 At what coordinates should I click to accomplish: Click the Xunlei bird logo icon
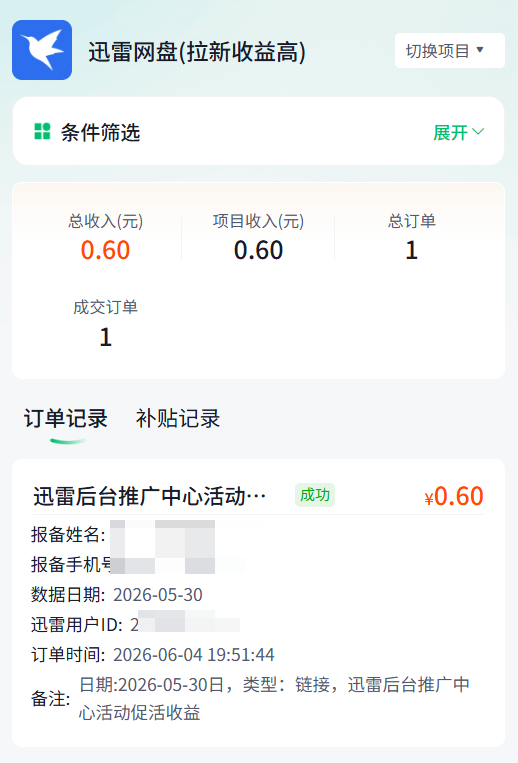42,50
